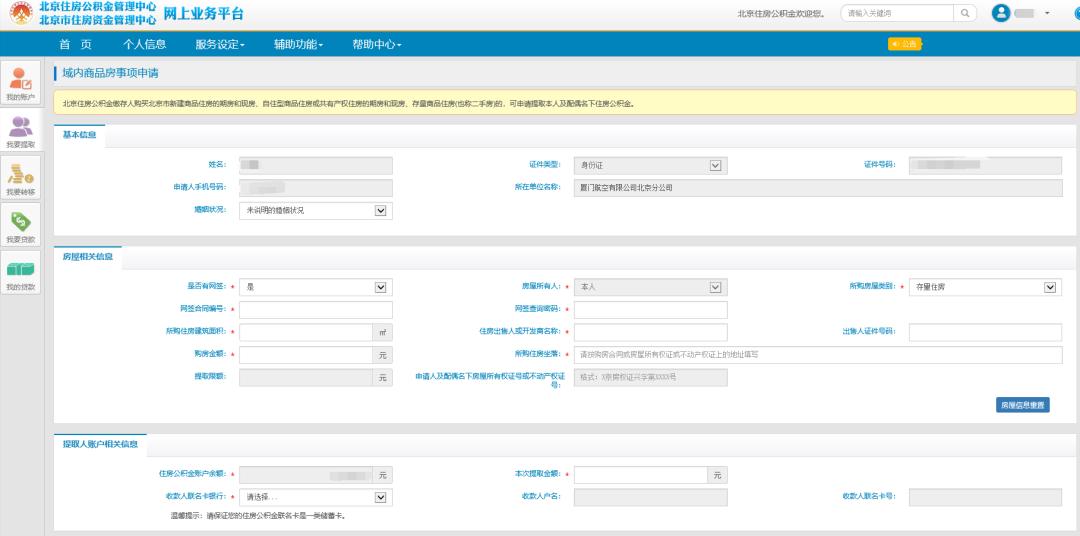Click 购房金额 input field
1080x536 pixels.
[x=306, y=355]
